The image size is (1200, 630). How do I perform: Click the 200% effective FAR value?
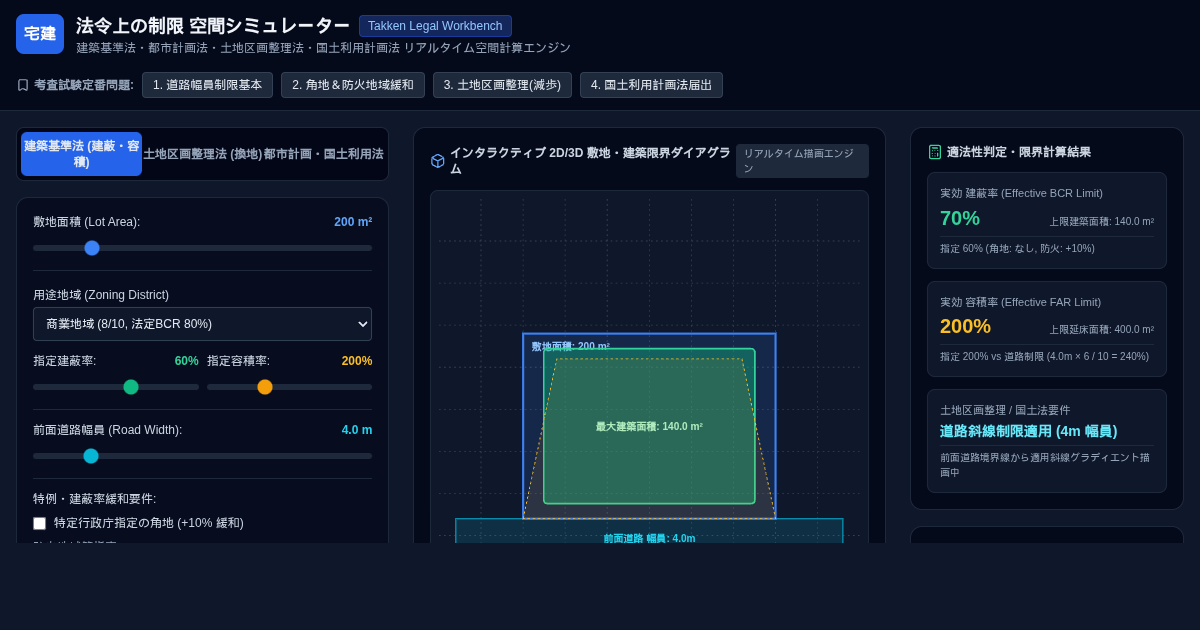tap(965, 326)
